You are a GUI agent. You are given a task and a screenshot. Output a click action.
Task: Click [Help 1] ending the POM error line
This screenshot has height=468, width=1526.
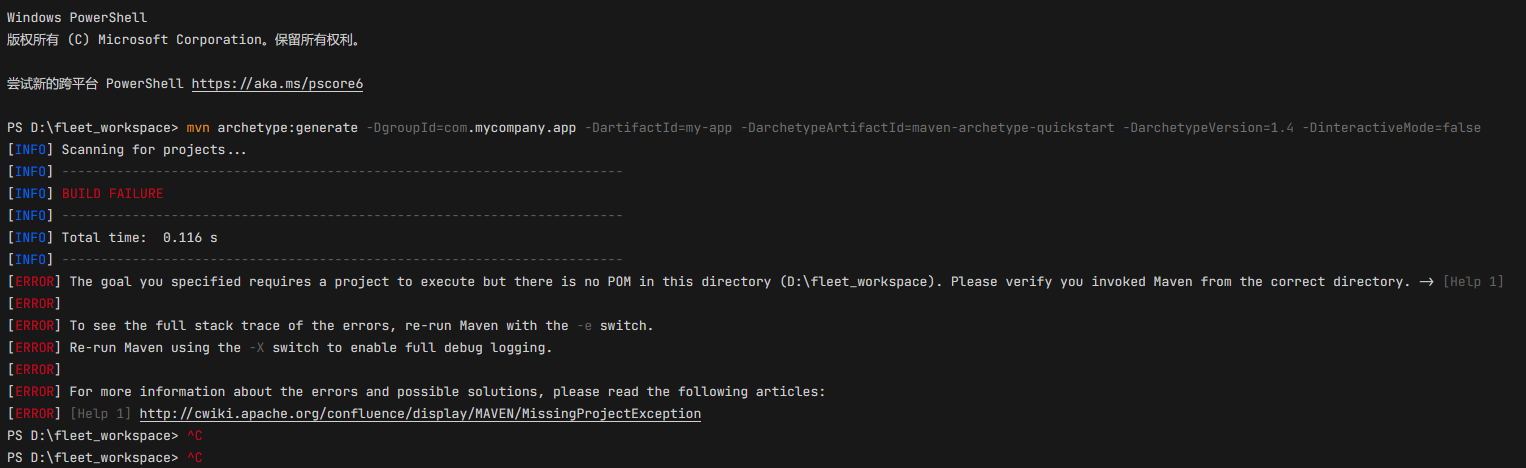click(1473, 282)
